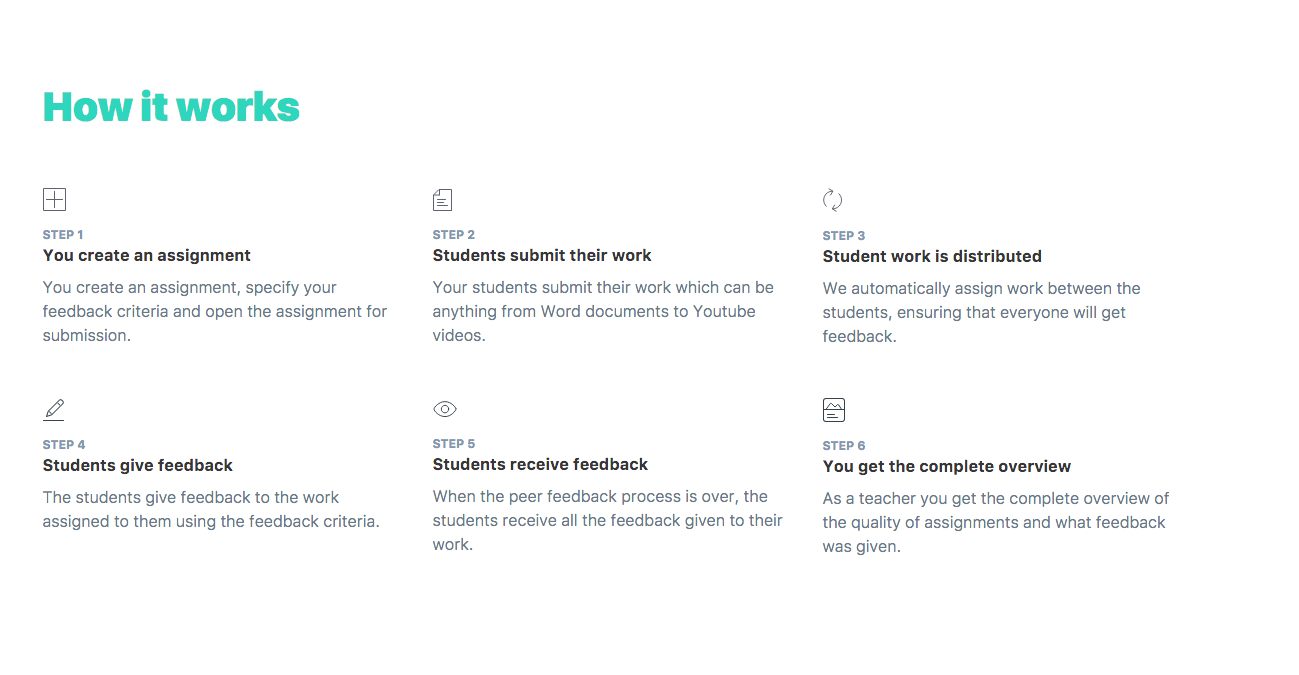1299x675 pixels.
Task: Click the pencil icon above Step 4
Action: [x=54, y=410]
